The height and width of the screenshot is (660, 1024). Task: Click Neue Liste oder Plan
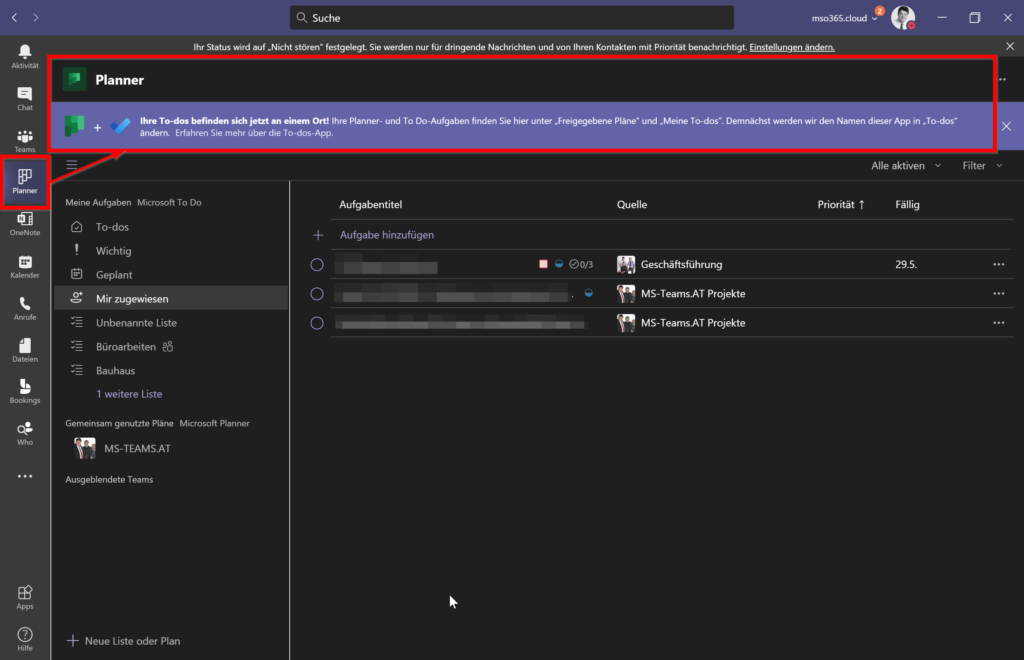(x=124, y=641)
